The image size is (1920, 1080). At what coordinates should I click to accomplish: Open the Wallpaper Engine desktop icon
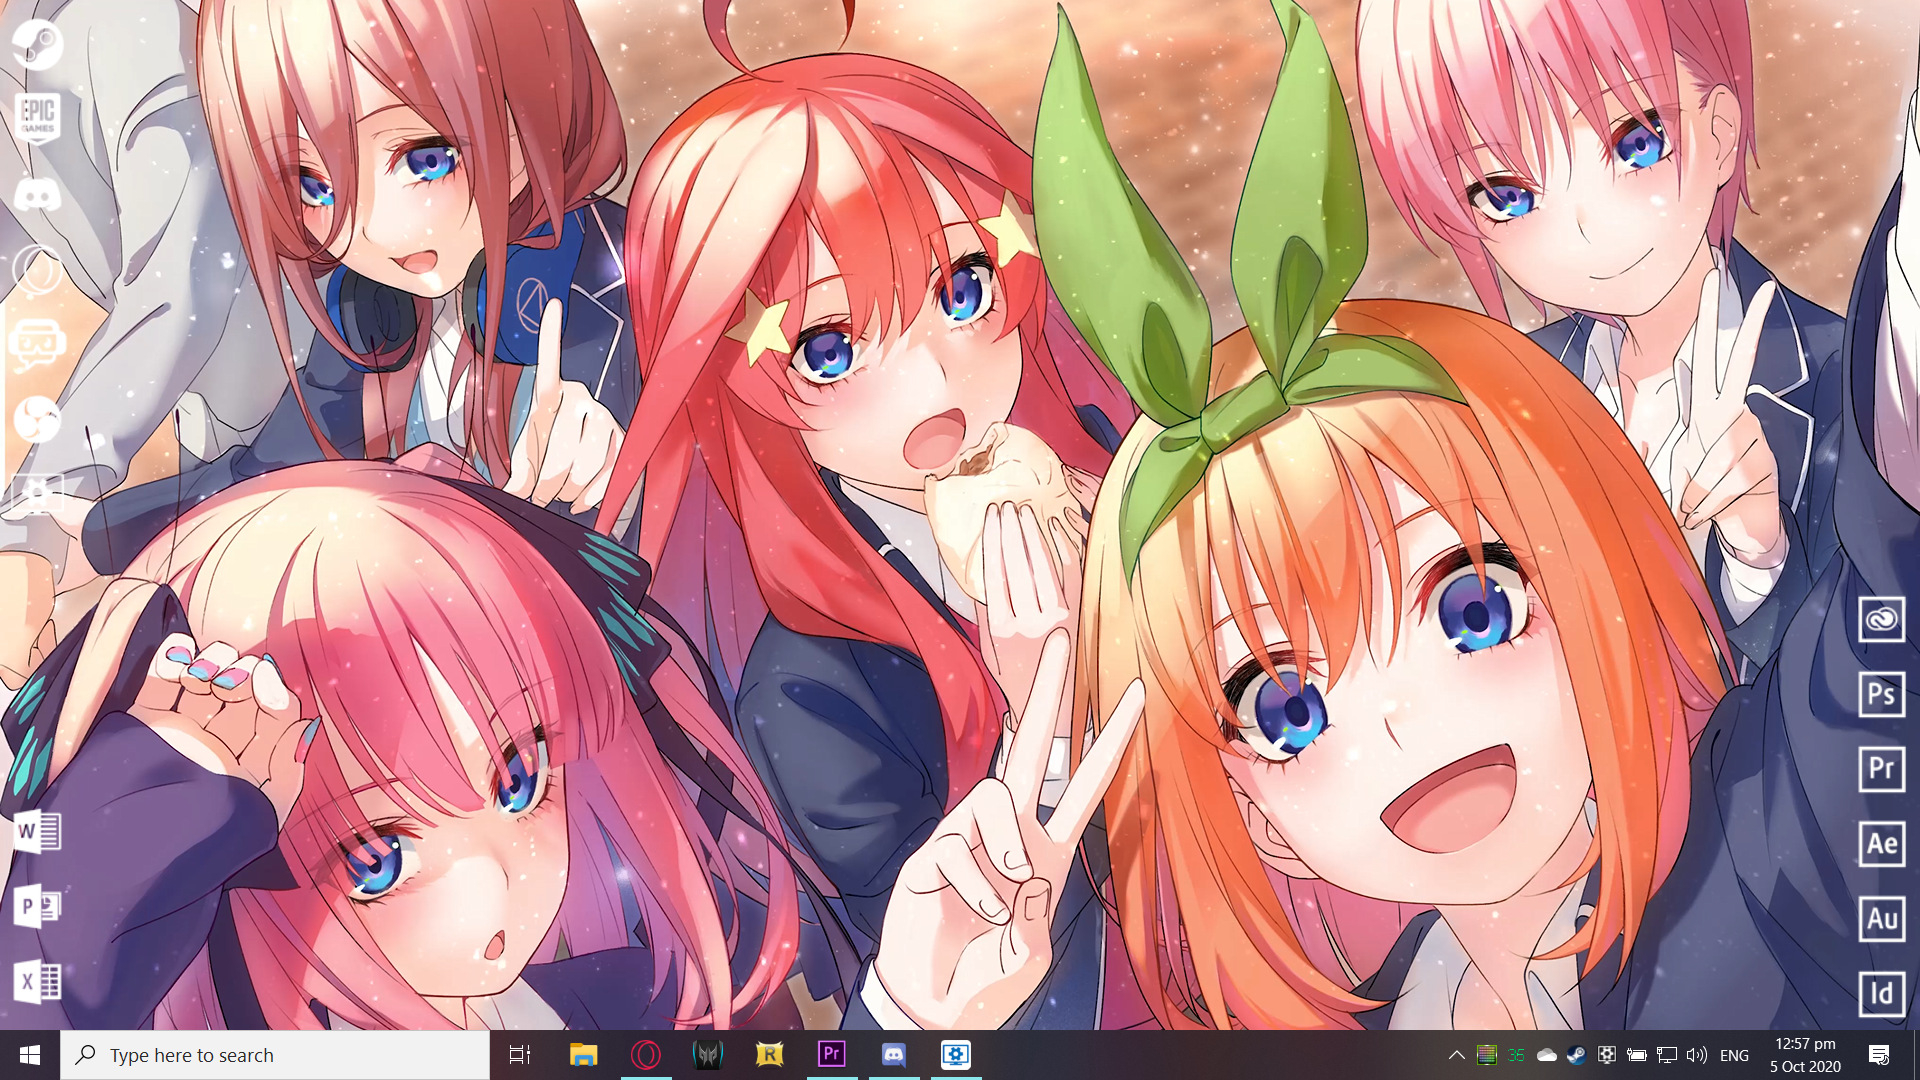click(37, 494)
